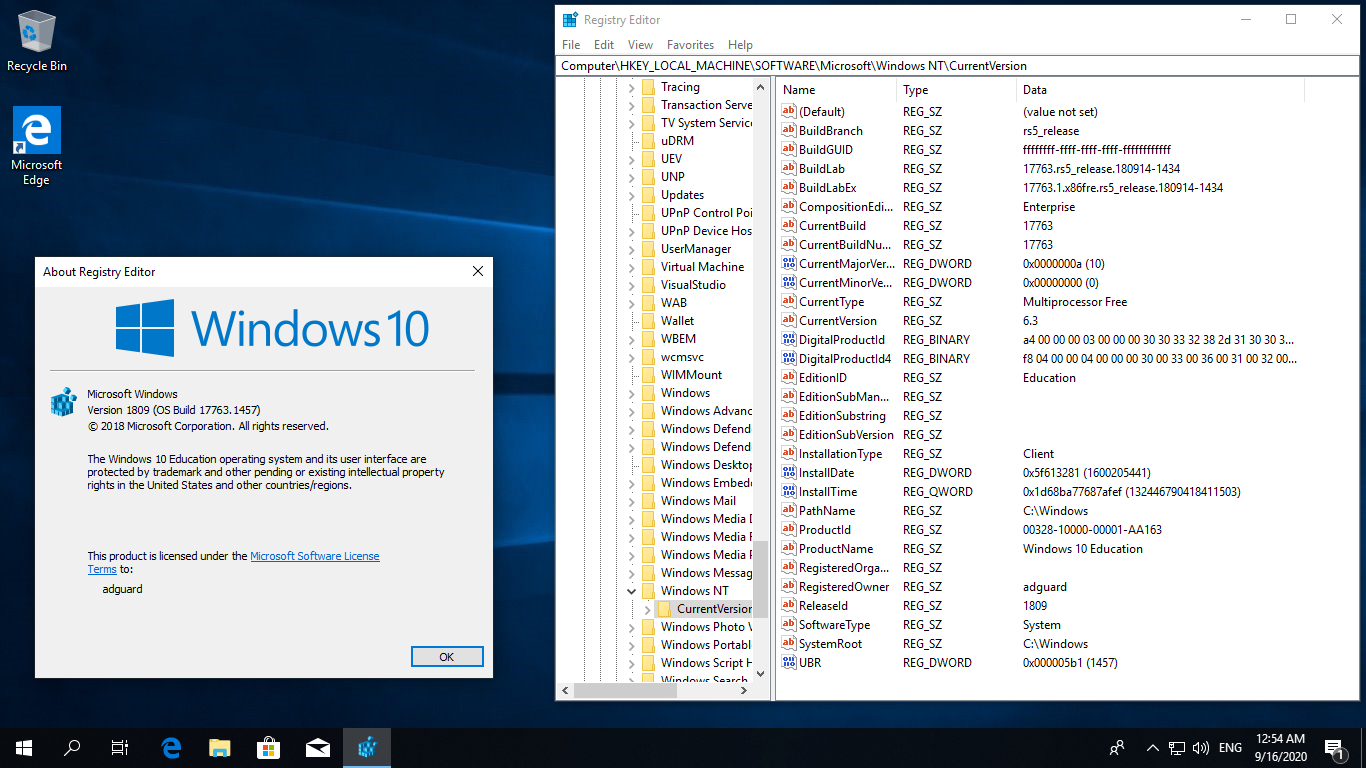Open the People icon in system tray
This screenshot has width=1366, height=768.
(x=1117, y=747)
